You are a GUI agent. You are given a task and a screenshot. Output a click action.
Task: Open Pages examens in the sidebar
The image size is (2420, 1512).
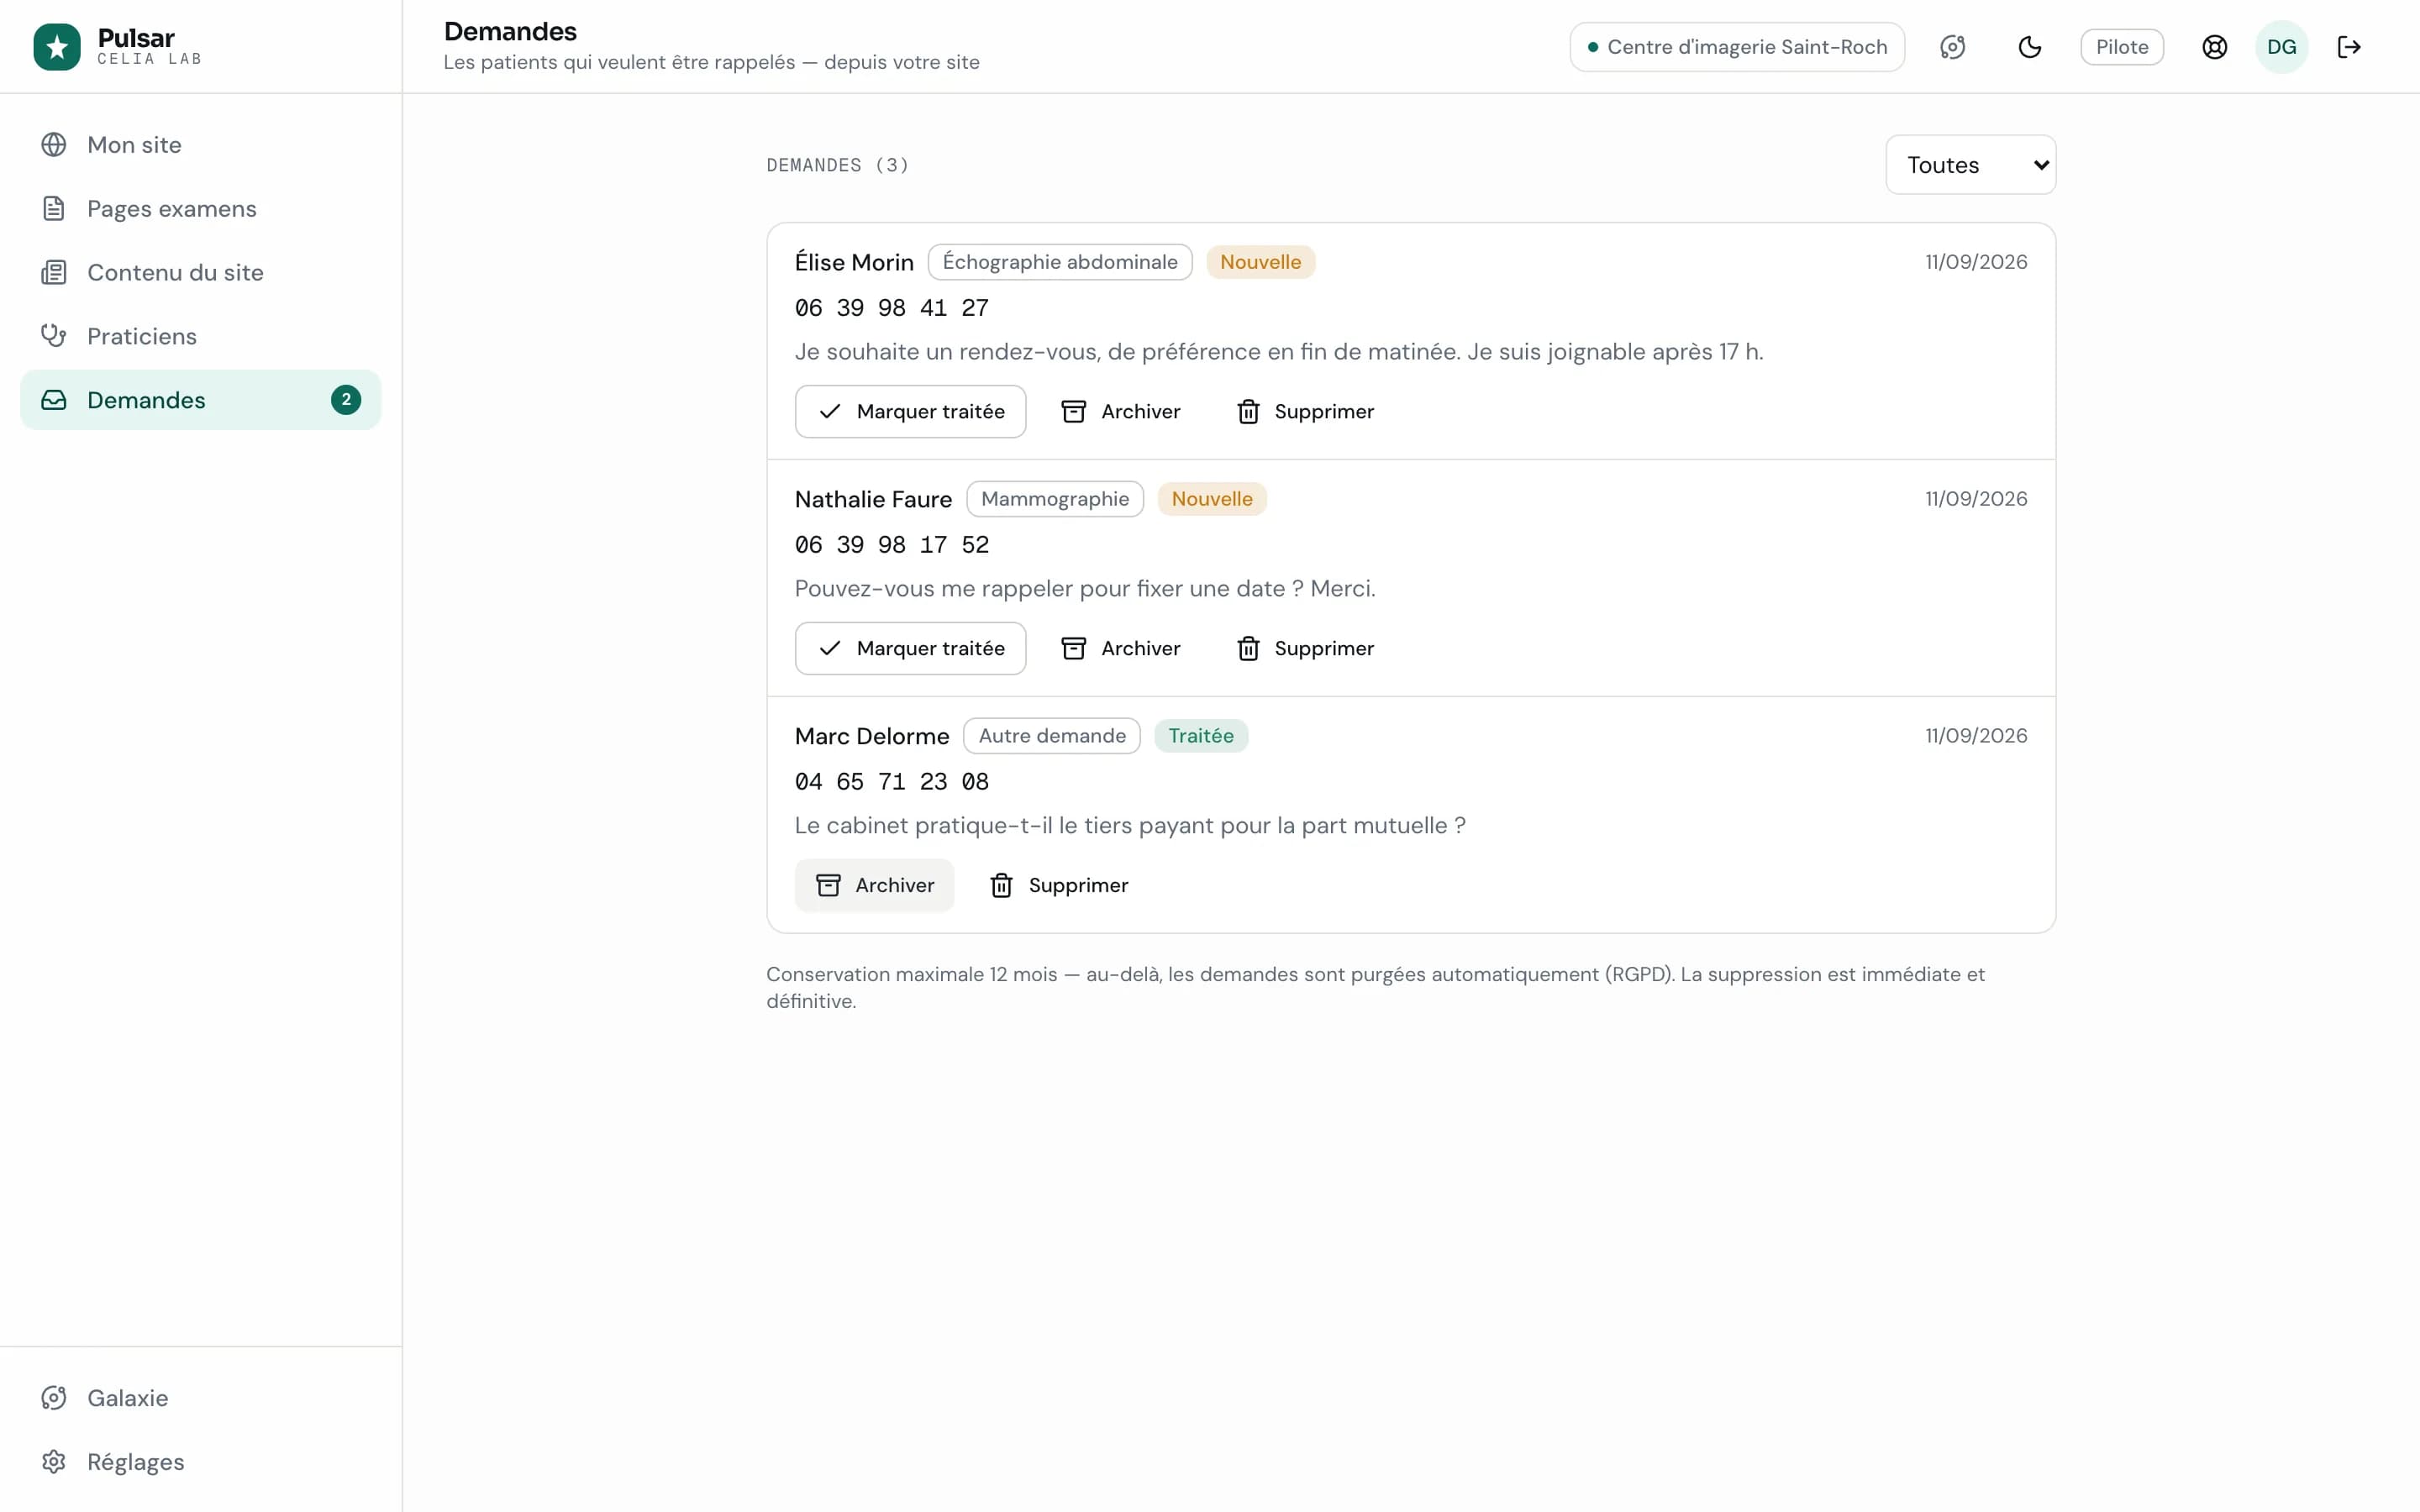(200, 209)
